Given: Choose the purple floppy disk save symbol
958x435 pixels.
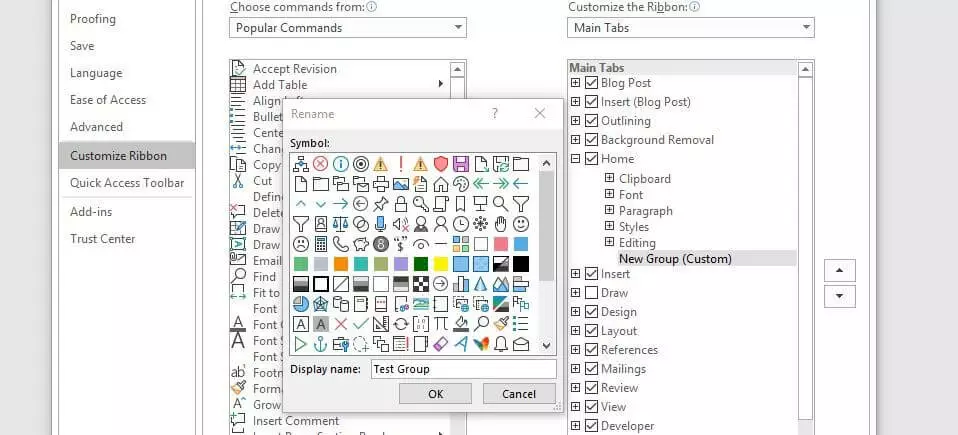Looking at the screenshot, I should point(461,164).
